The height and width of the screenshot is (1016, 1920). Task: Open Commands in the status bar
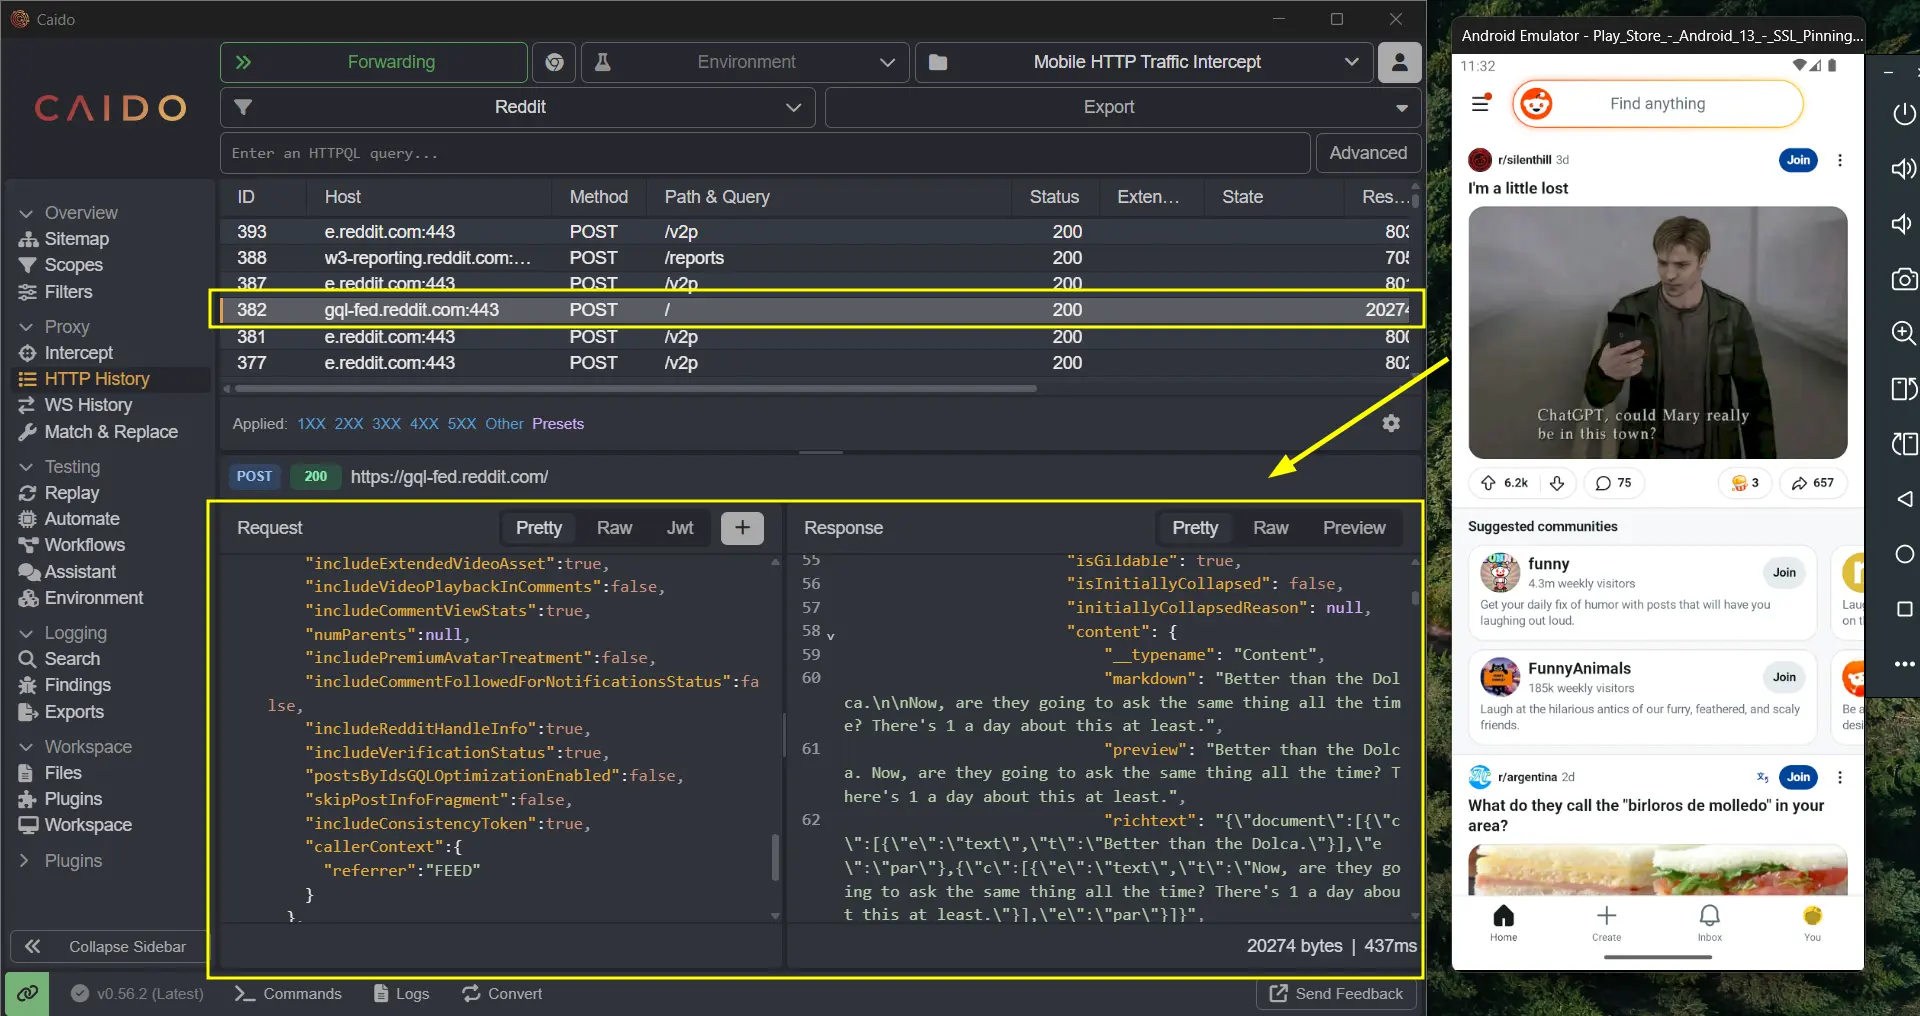click(288, 994)
